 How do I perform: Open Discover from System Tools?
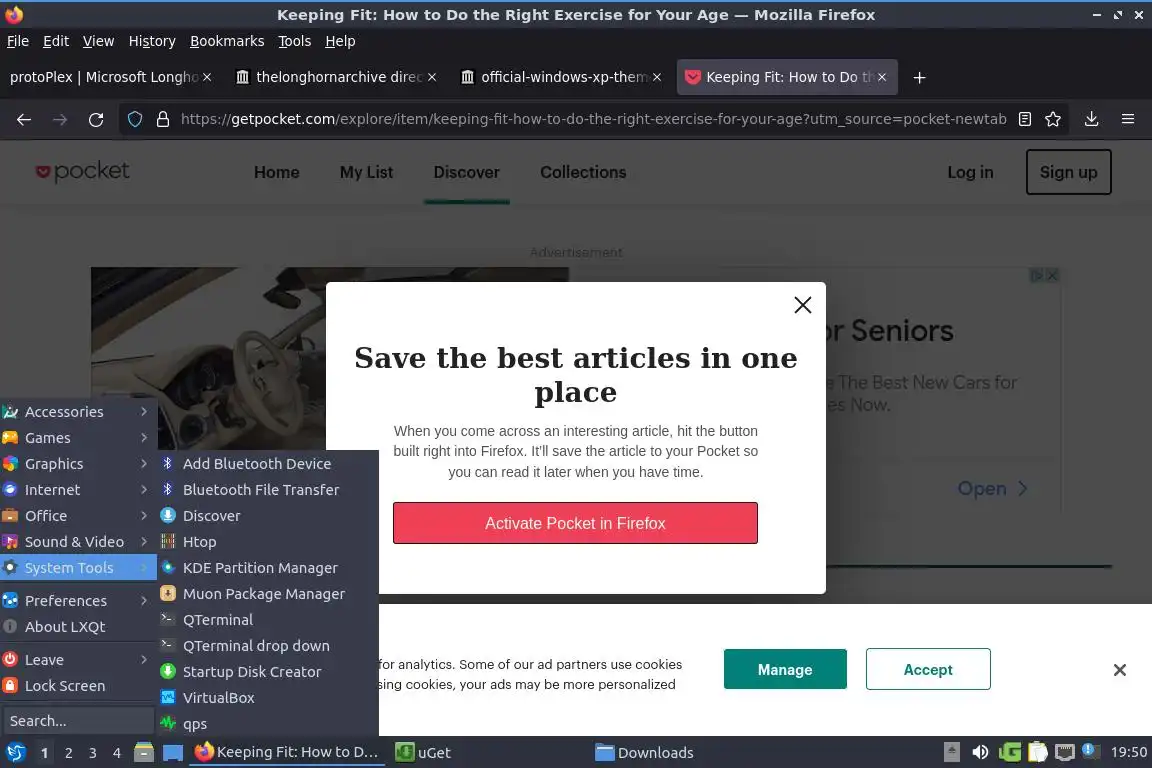[x=268, y=516]
